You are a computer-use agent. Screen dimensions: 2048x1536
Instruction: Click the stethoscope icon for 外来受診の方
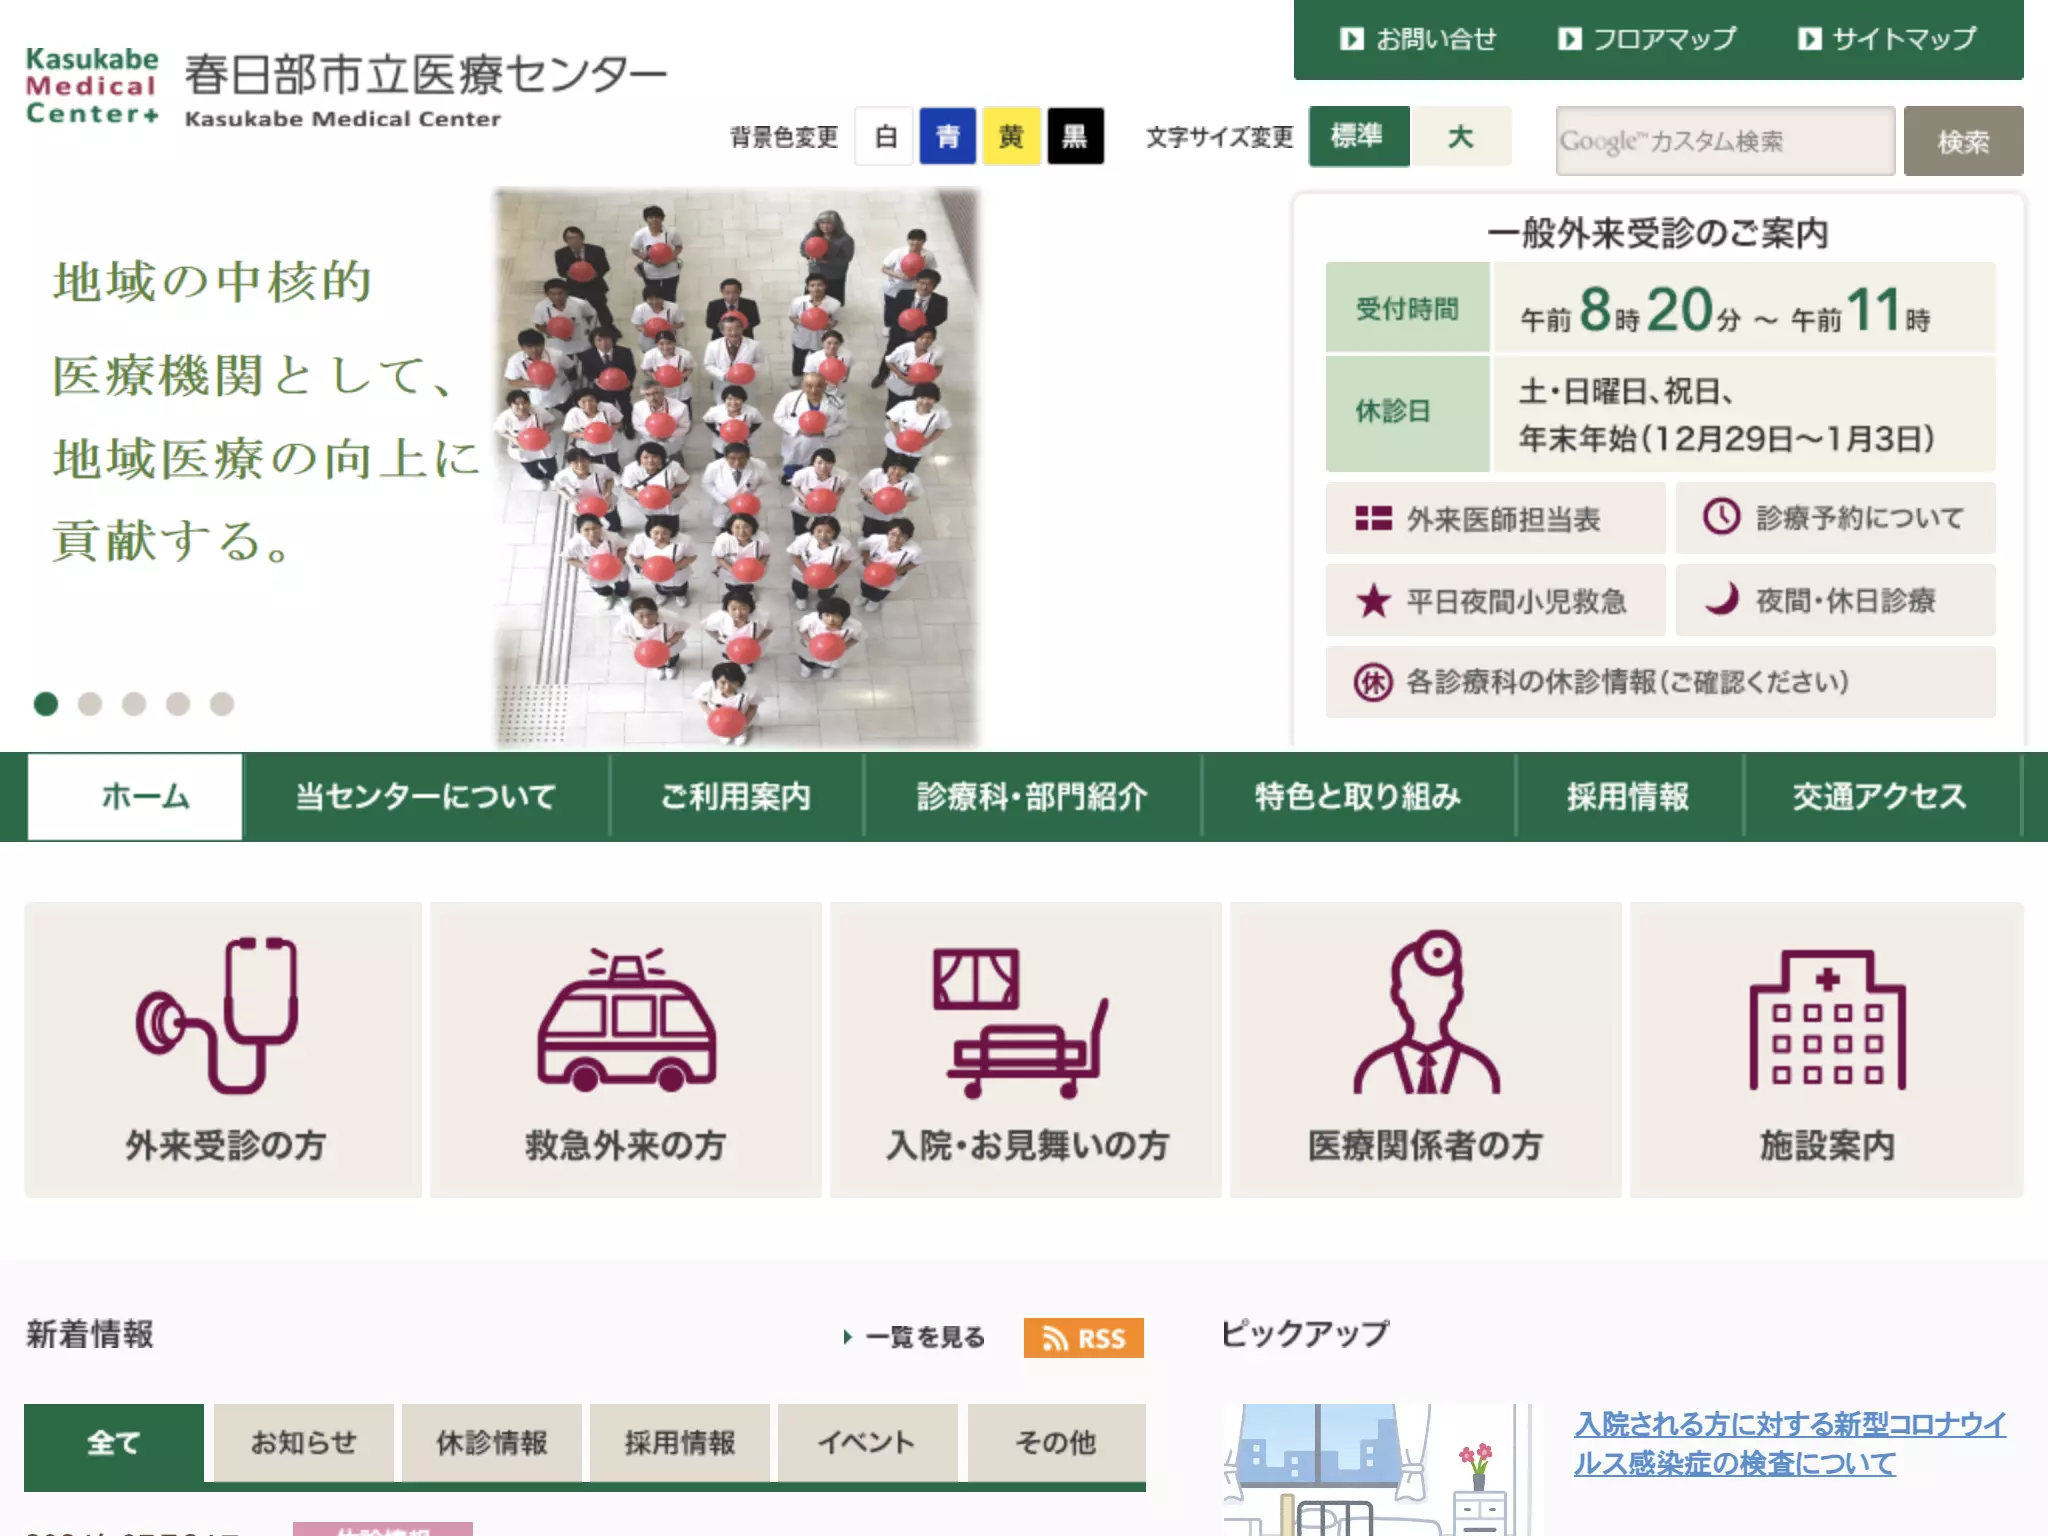point(217,1015)
